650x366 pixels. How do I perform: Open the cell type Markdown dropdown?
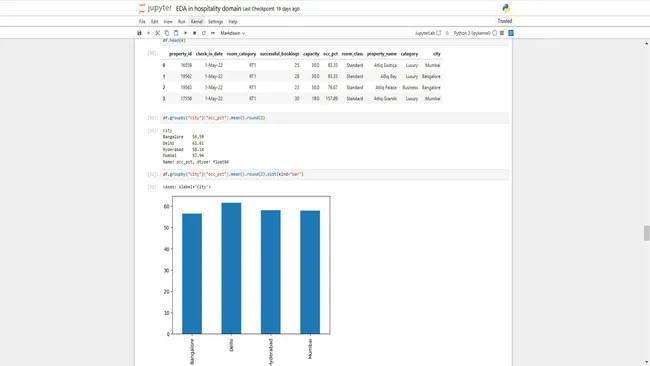click(x=233, y=33)
